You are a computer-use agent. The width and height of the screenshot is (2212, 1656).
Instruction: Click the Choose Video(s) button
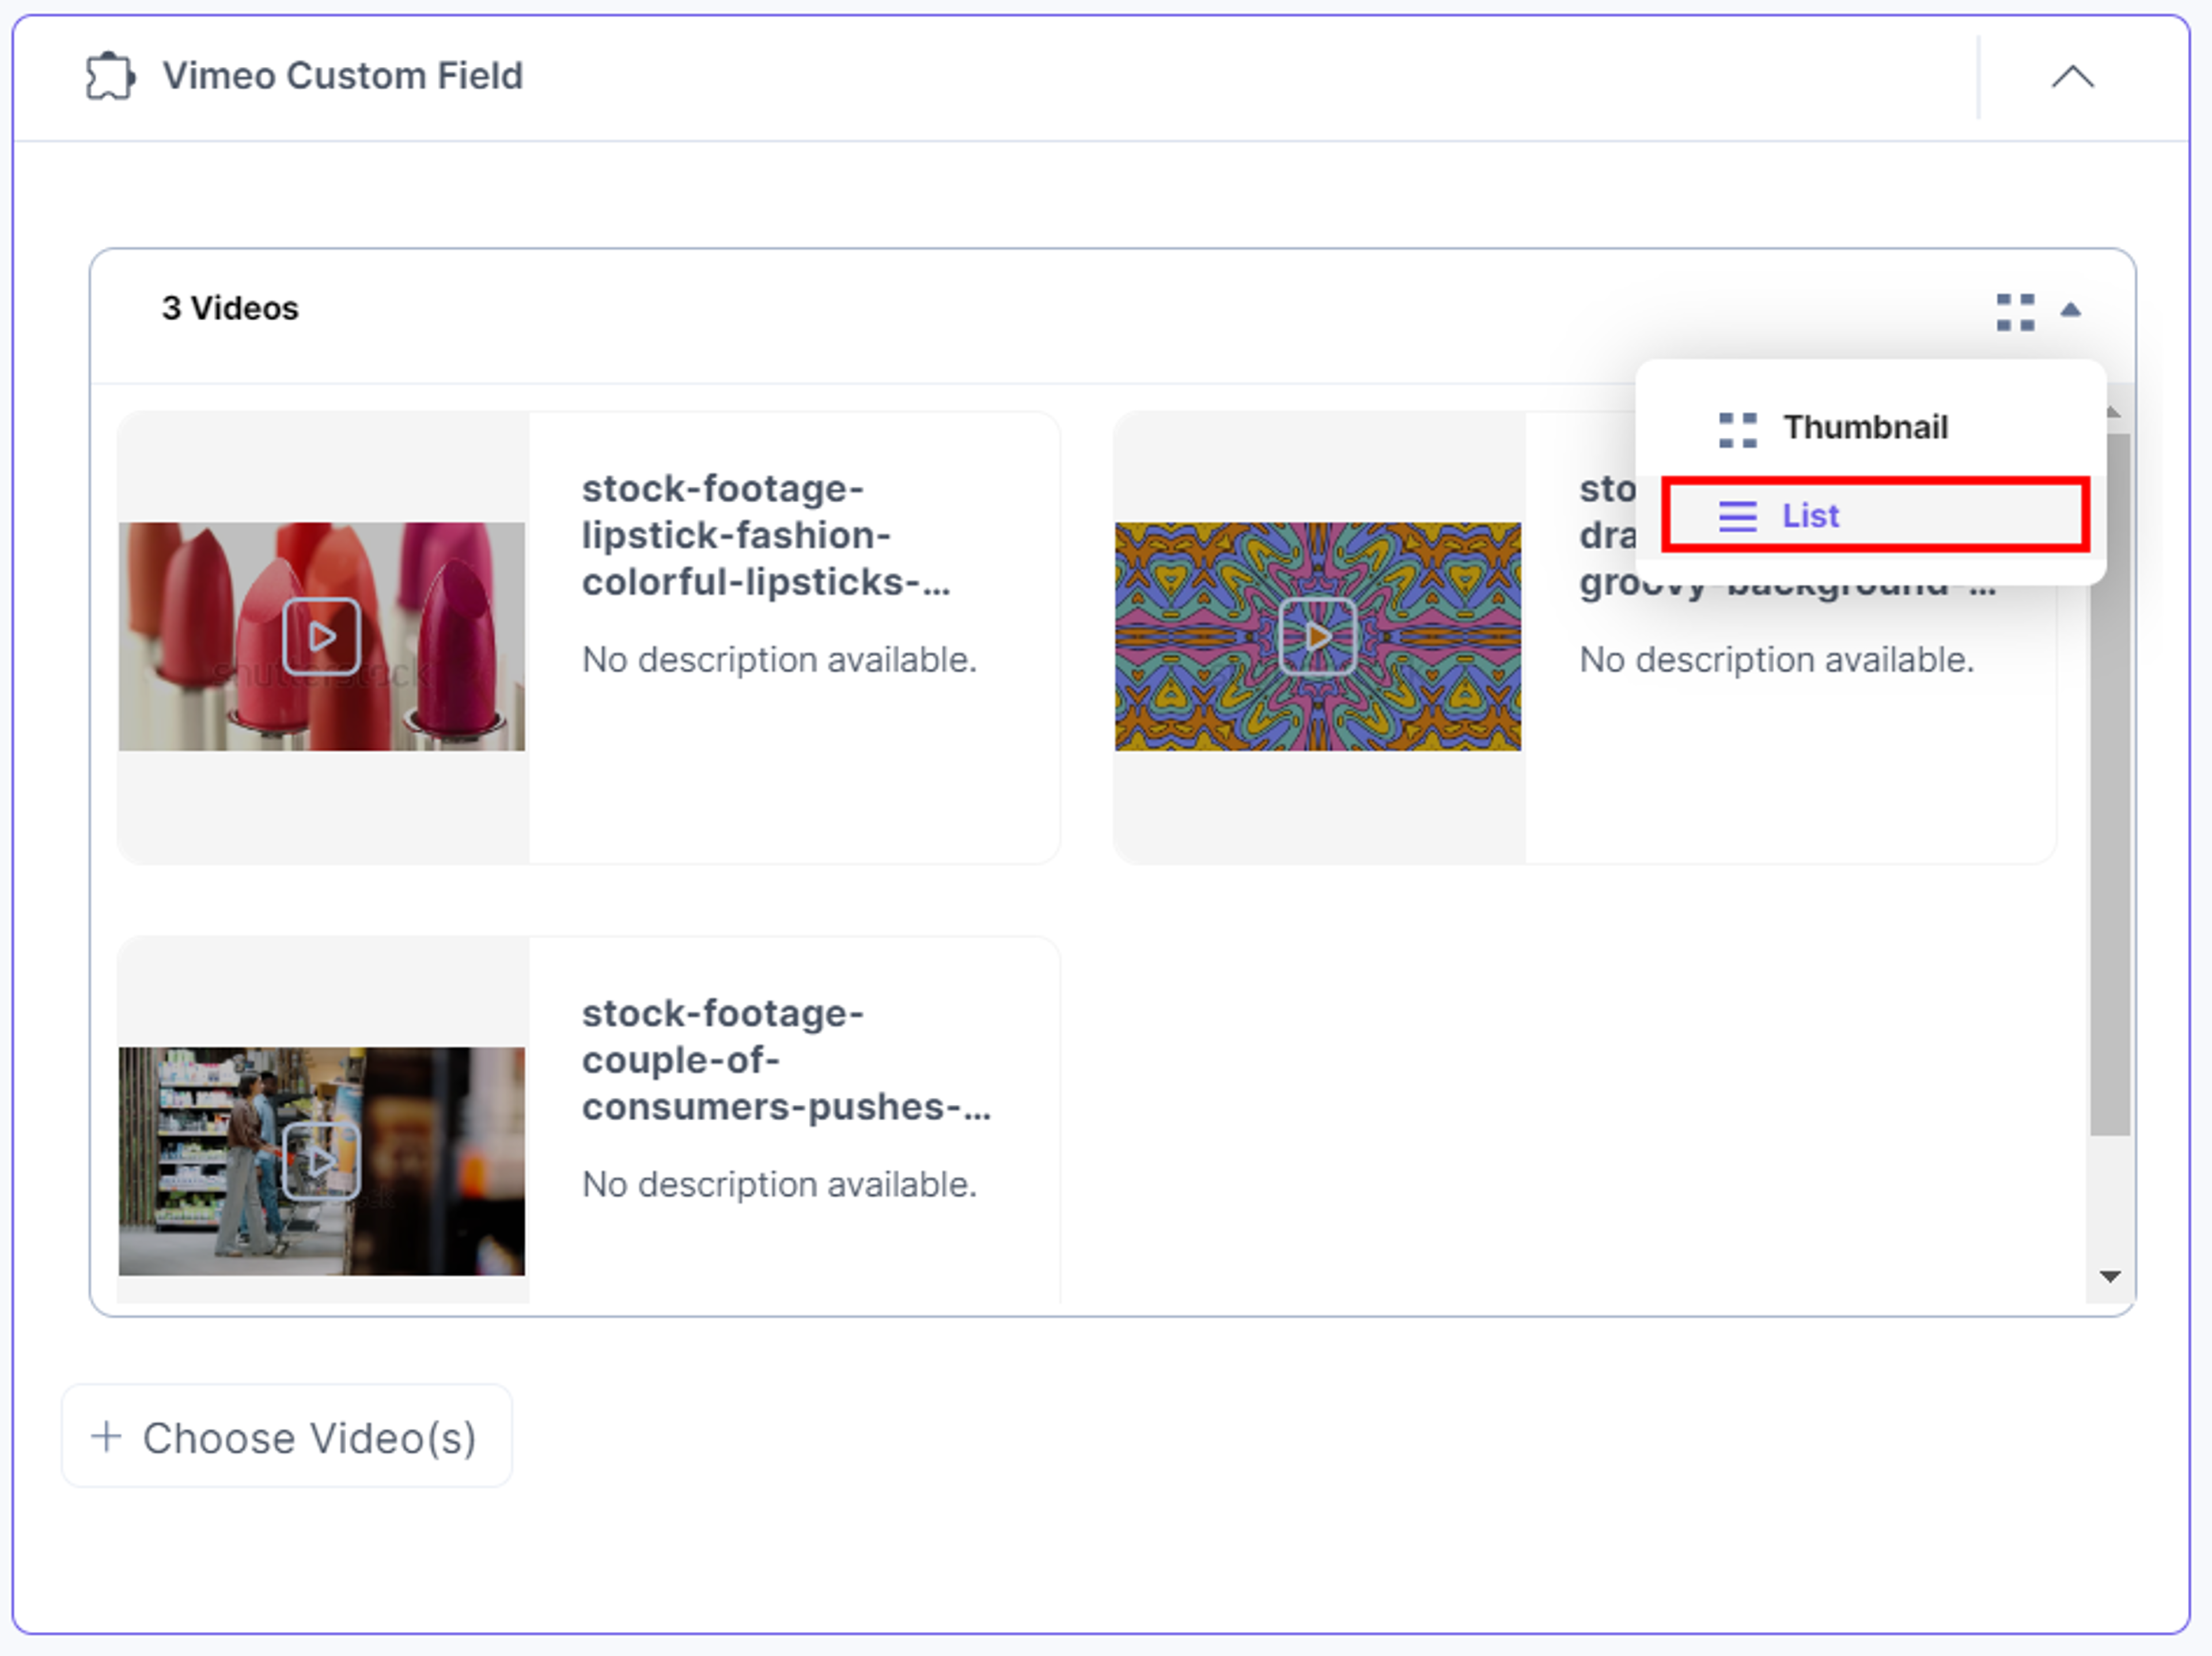pyautogui.click(x=287, y=1437)
